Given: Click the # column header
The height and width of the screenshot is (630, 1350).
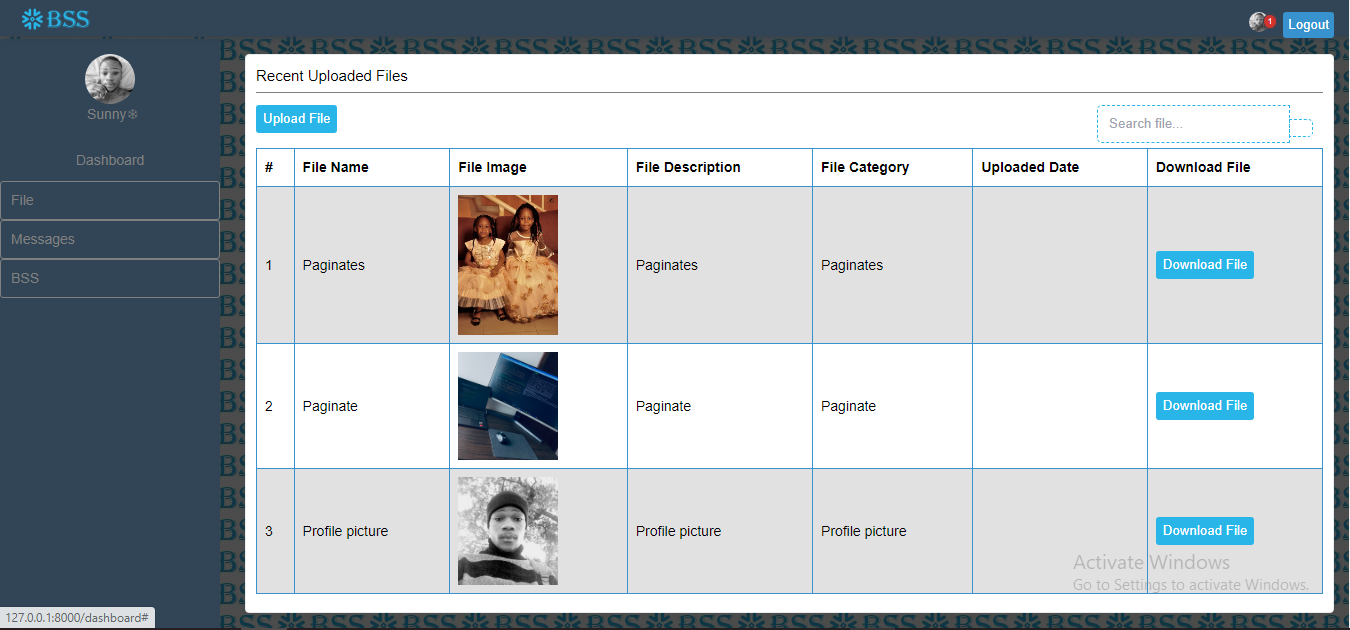Looking at the screenshot, I should coord(276,167).
